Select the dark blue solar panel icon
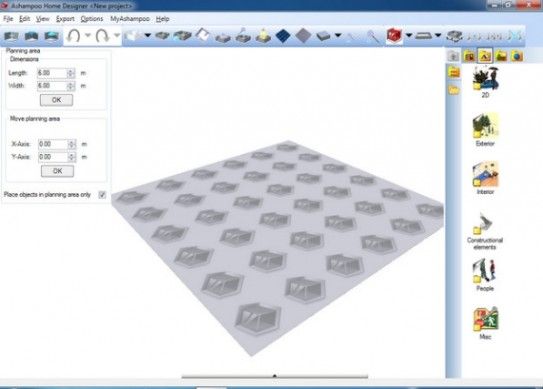Image resolution: width=543 pixels, height=389 pixels. coord(283,36)
